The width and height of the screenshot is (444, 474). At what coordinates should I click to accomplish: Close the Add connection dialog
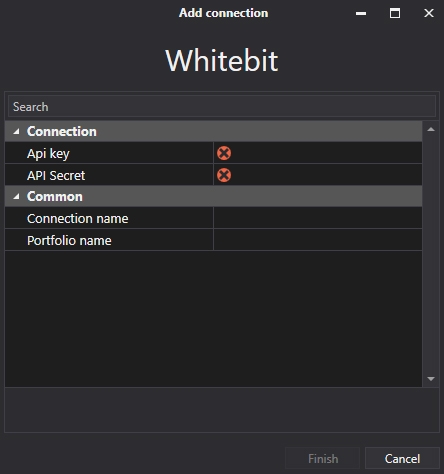click(x=429, y=13)
